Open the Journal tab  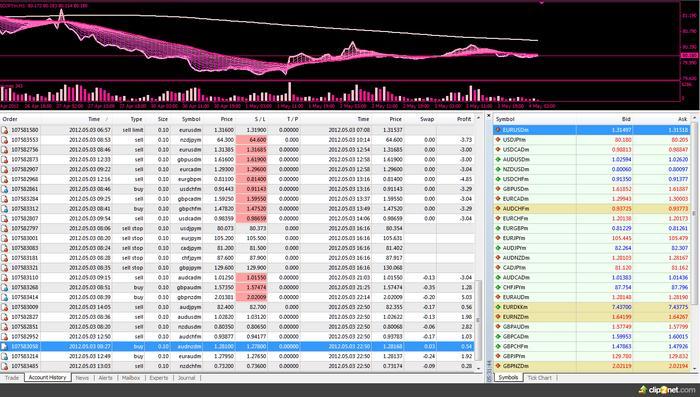(x=187, y=378)
